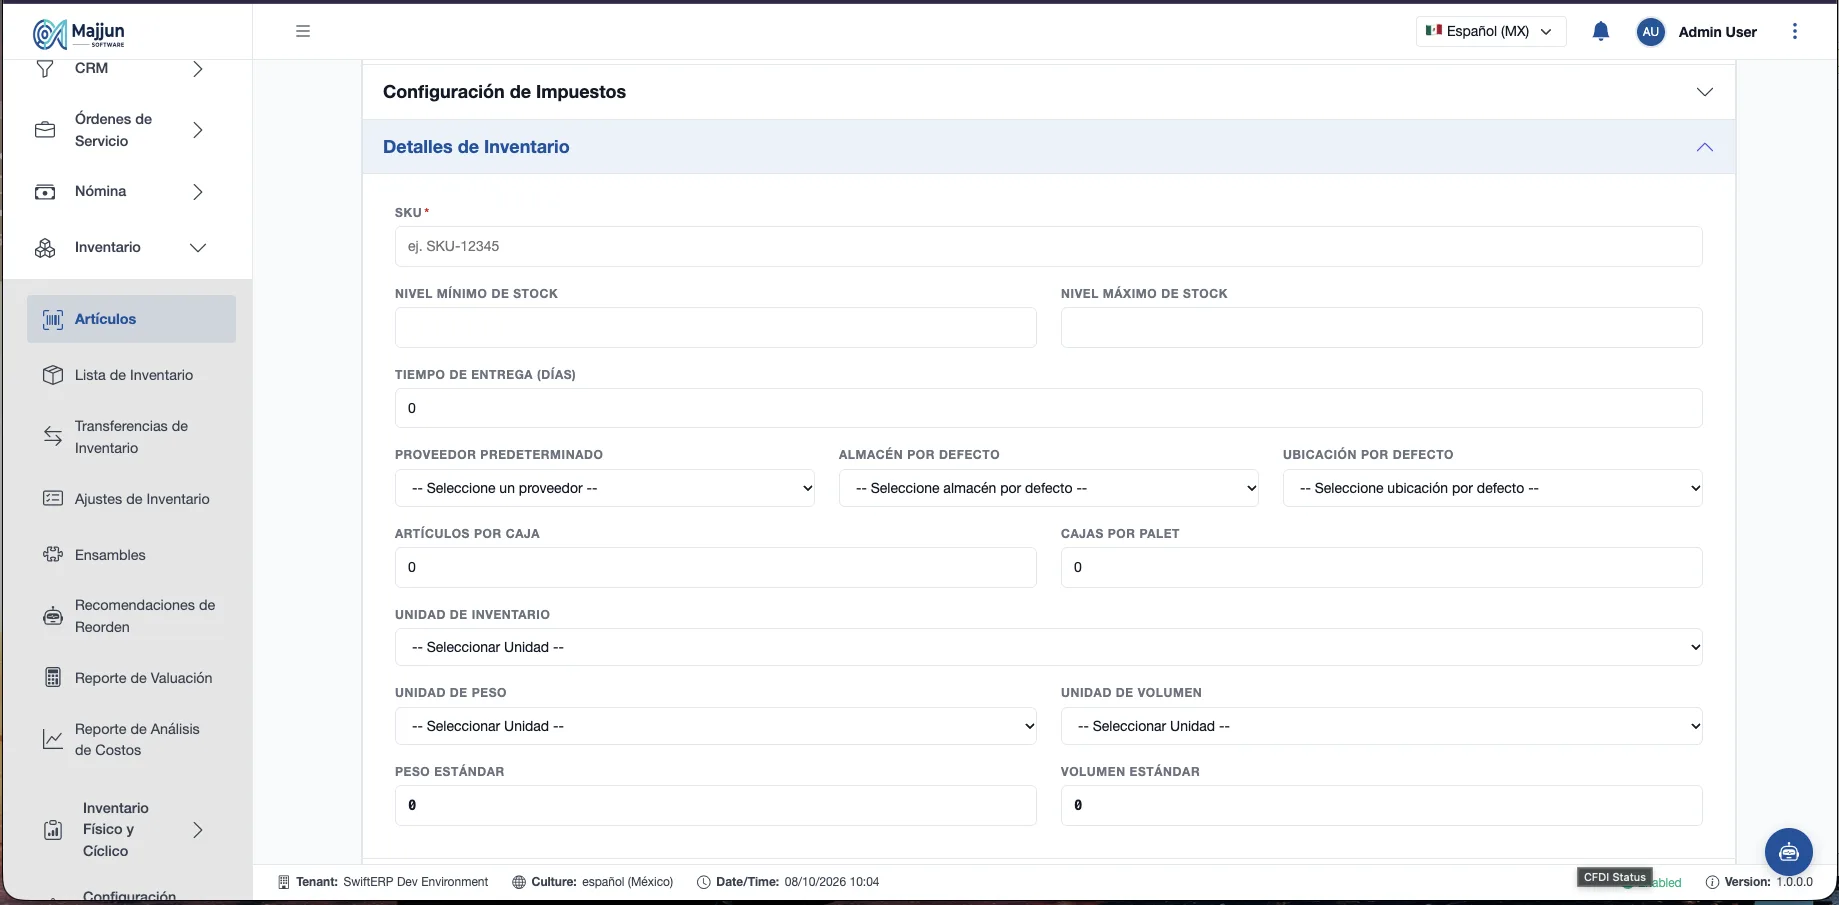Click the Majjun Software logo
Viewport: 1839px width, 905px height.
(80, 34)
